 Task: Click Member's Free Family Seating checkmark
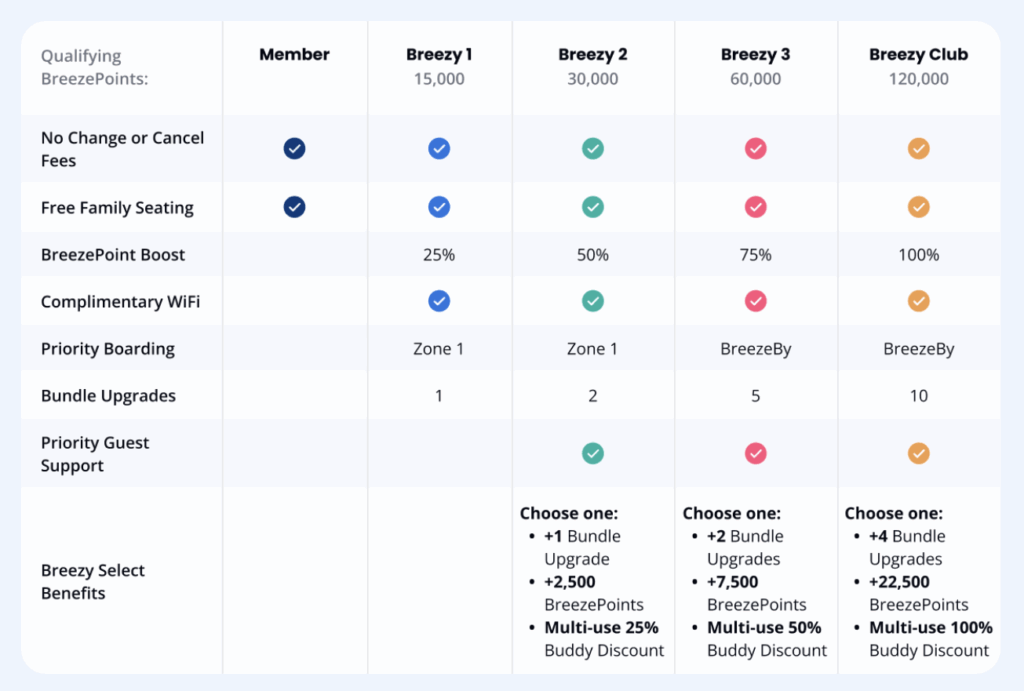click(x=294, y=207)
